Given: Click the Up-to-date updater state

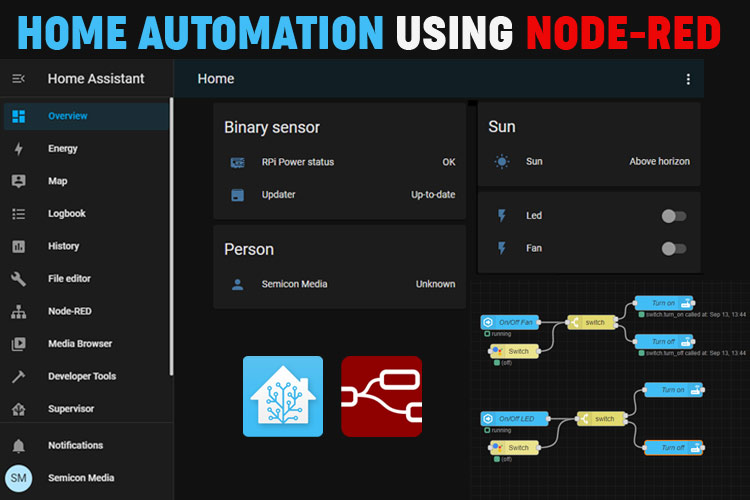Looking at the screenshot, I should [x=433, y=195].
